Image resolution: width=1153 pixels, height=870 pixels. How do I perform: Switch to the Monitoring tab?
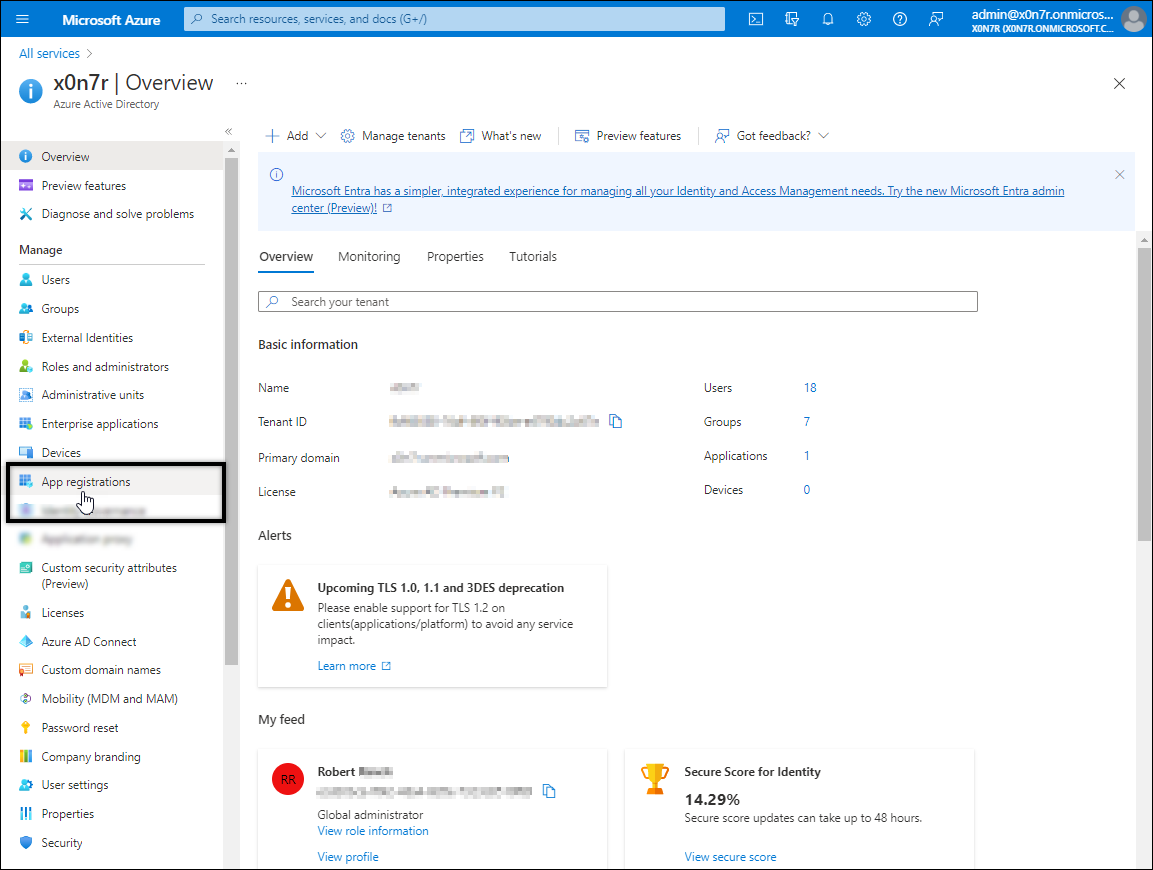(x=369, y=257)
